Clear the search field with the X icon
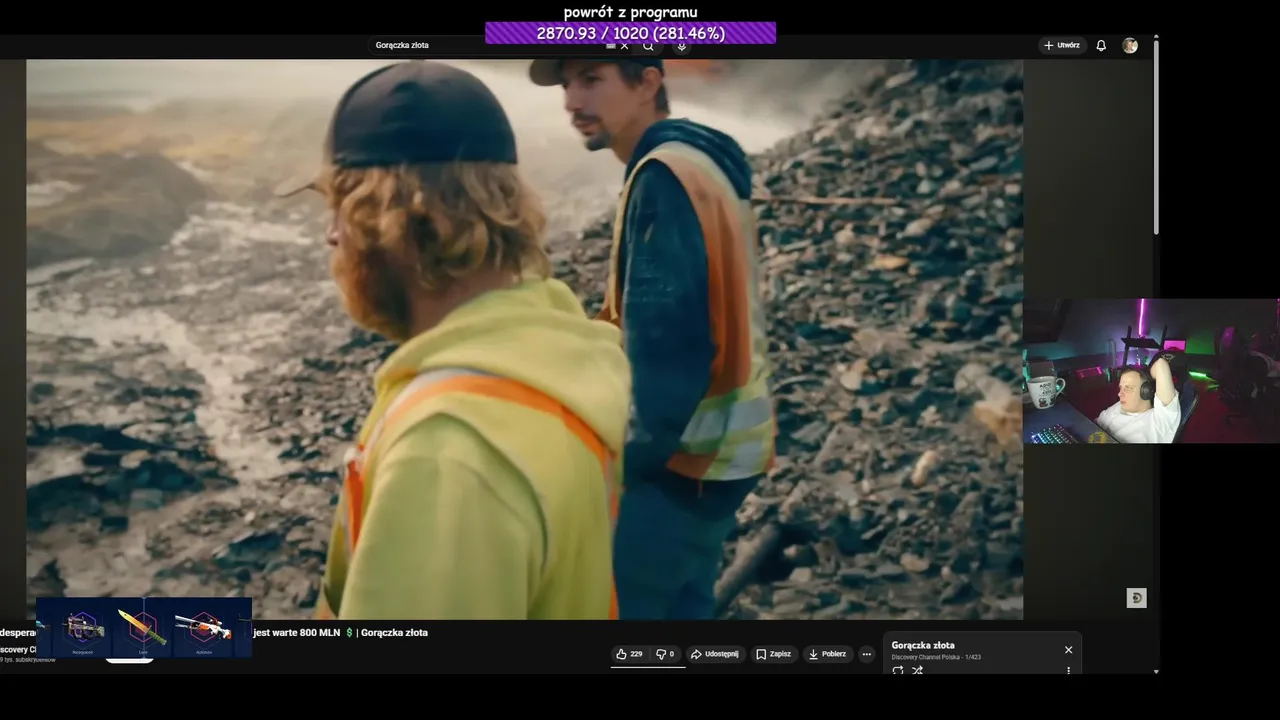Screen dimensions: 1280x720 click(x=625, y=46)
